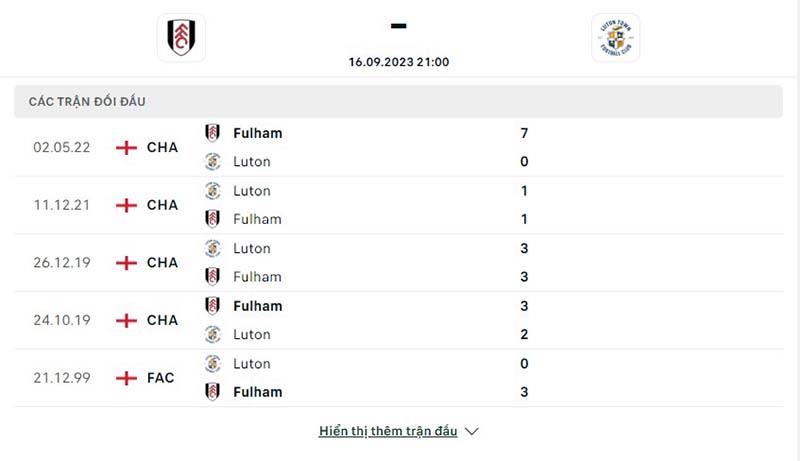Click the Luton team name in 11.12.21 match
800x461 pixels.
click(x=251, y=190)
